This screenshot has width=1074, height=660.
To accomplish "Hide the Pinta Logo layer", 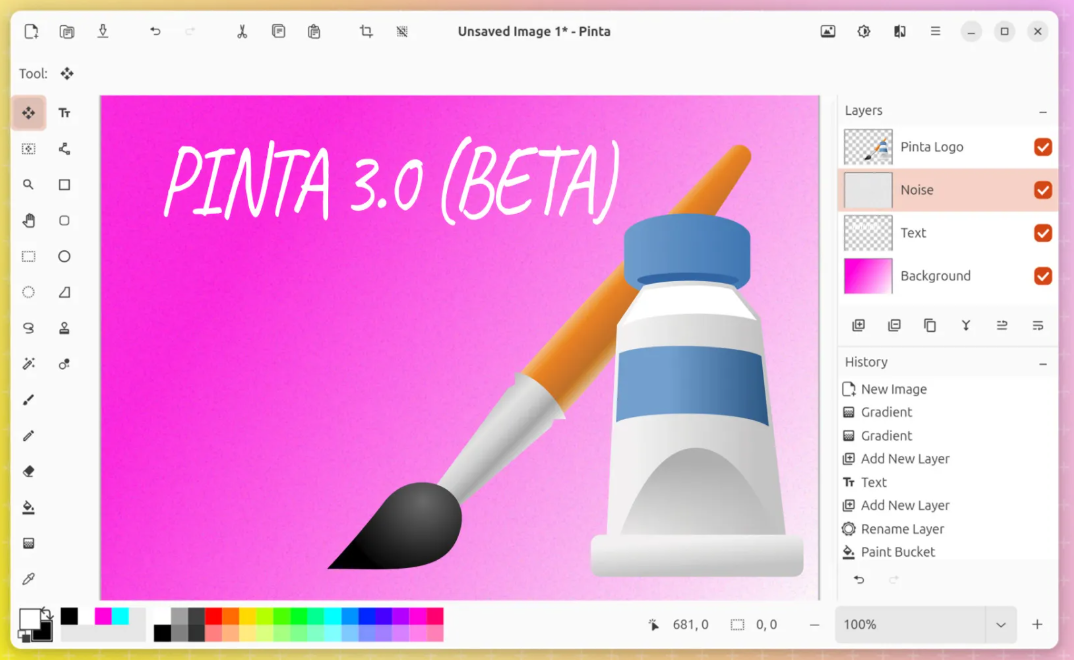I will pos(1042,147).
